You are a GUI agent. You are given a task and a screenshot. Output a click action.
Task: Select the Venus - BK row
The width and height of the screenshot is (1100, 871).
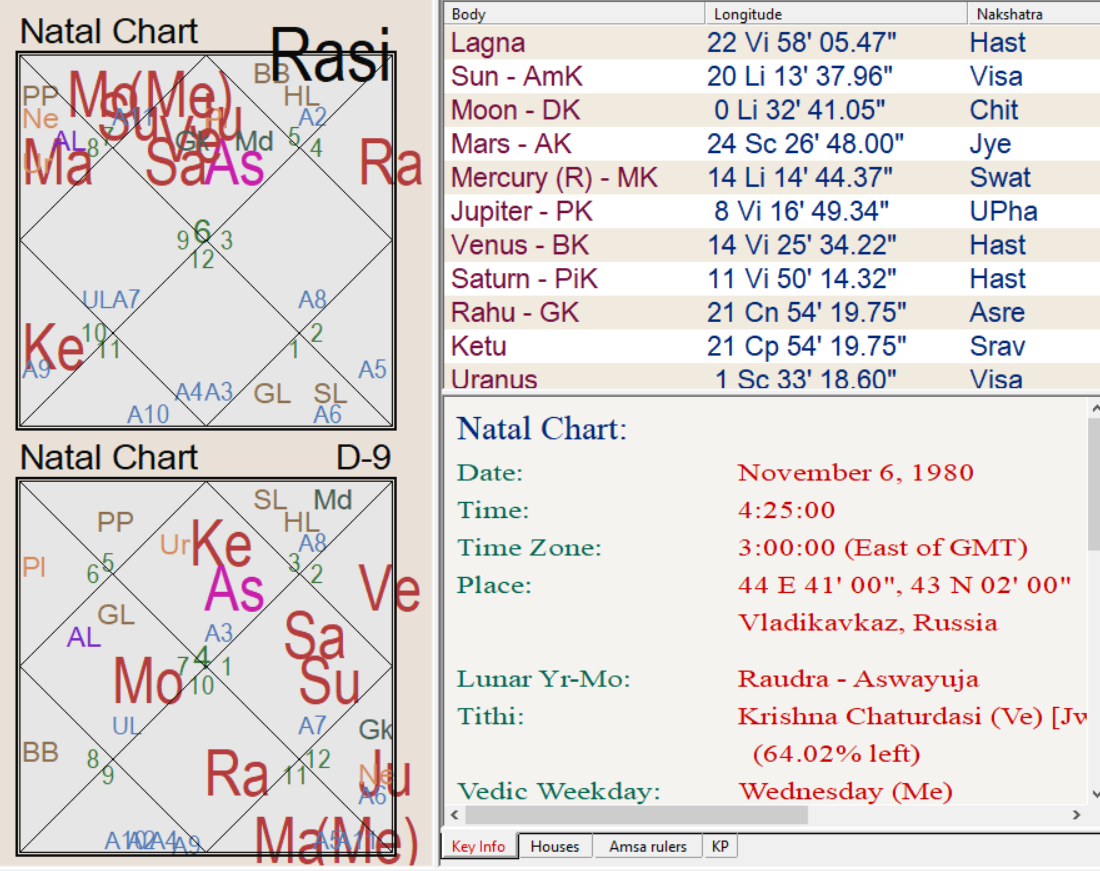click(x=772, y=245)
